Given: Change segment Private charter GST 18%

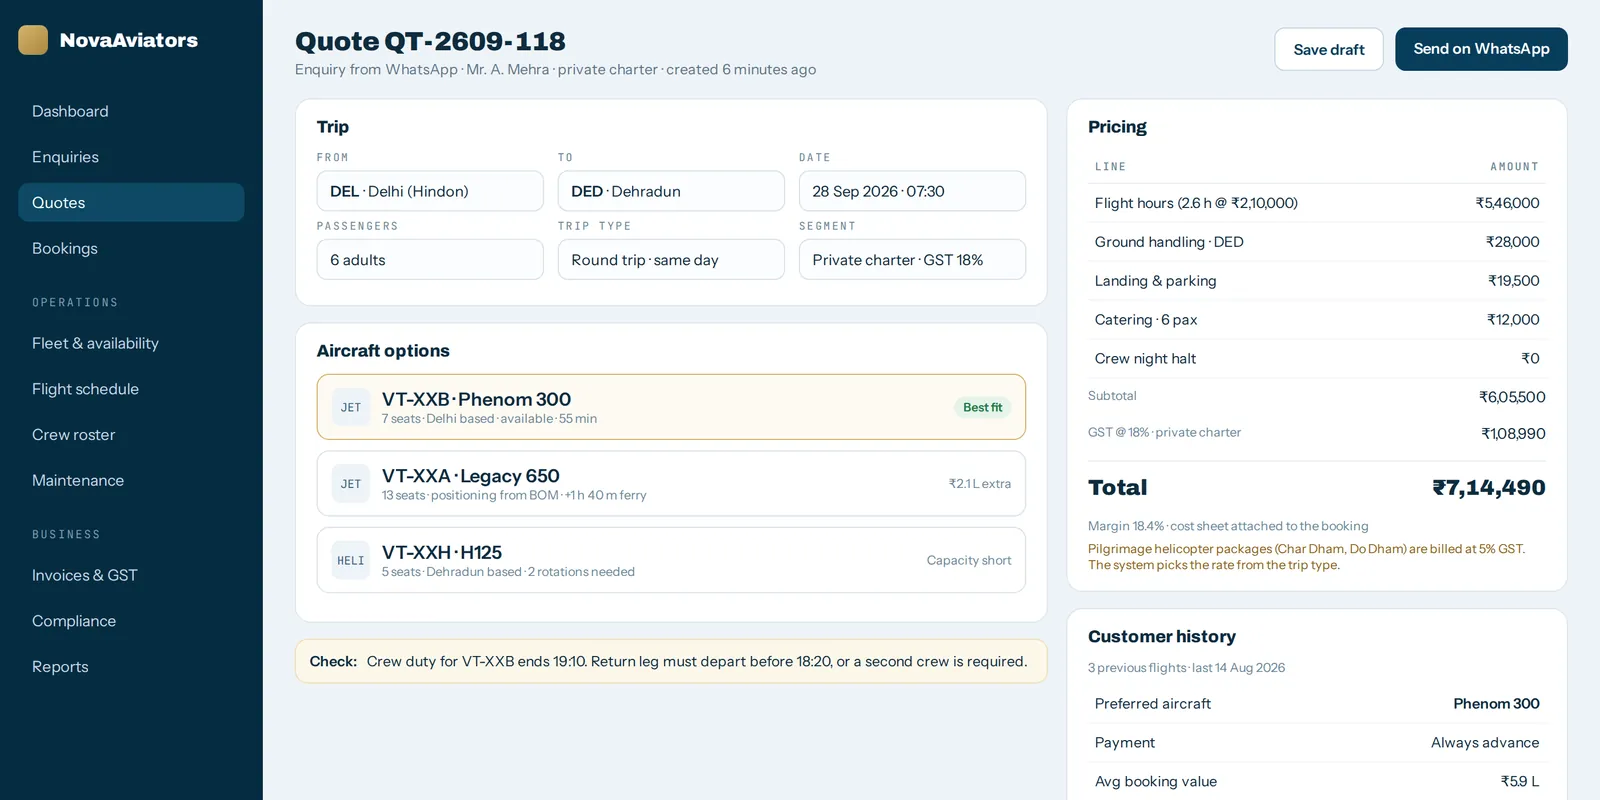Looking at the screenshot, I should 912,260.
